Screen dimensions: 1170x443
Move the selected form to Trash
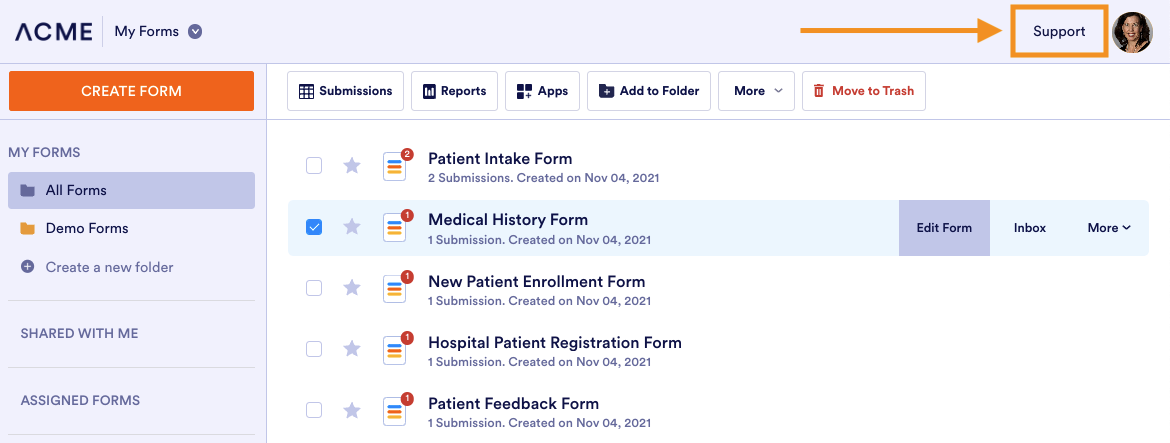863,91
